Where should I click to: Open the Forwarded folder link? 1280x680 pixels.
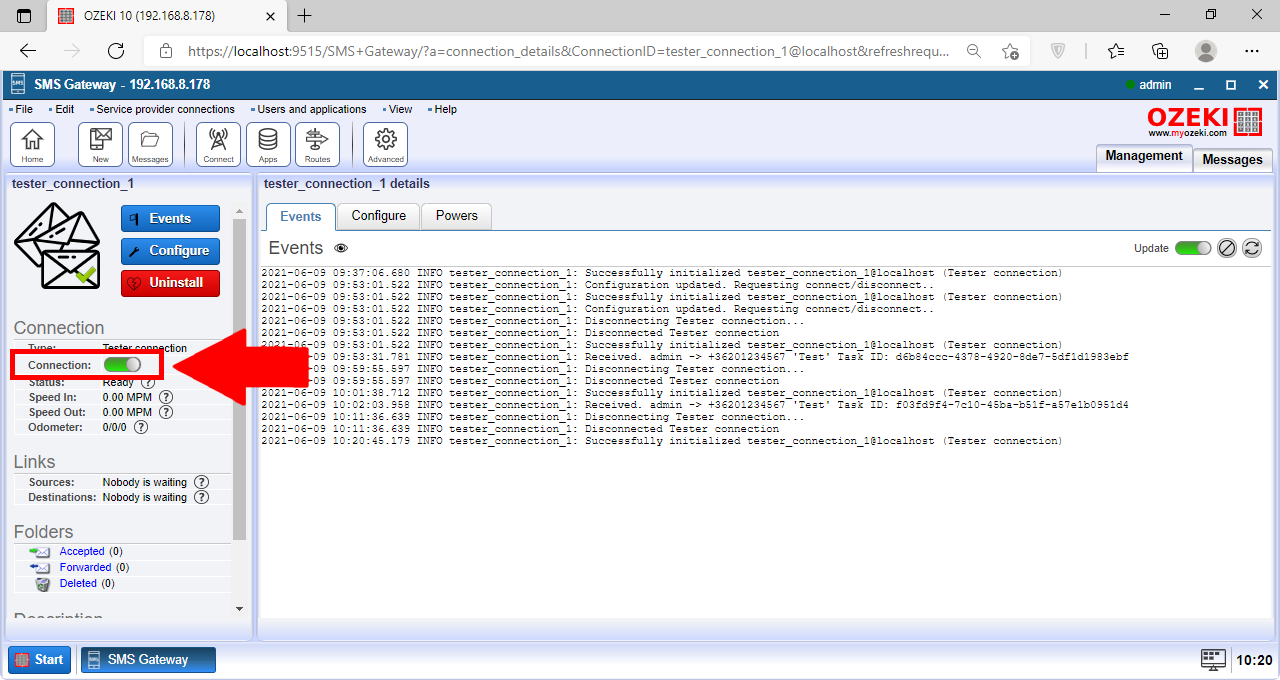pyautogui.click(x=85, y=567)
